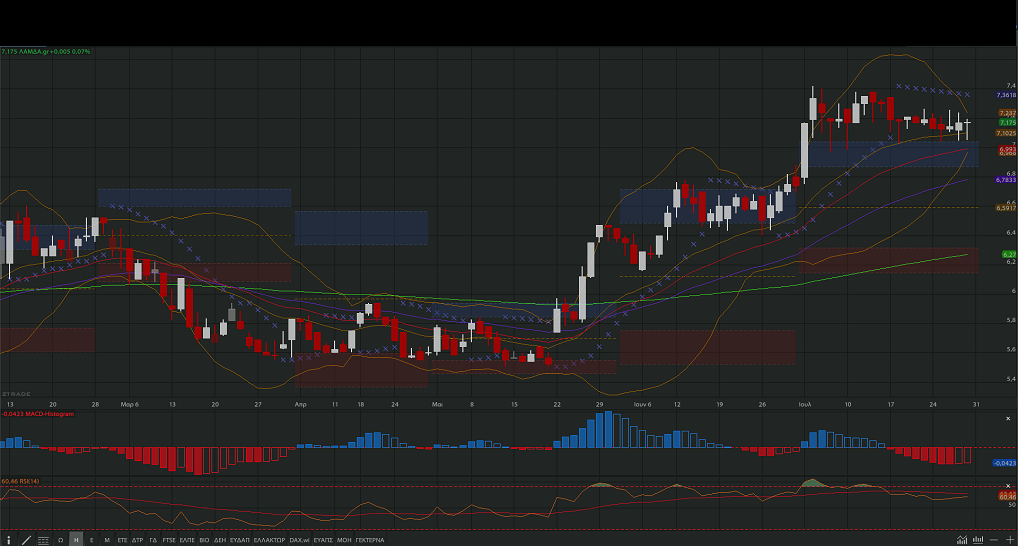This screenshot has height=546, width=1018.
Task: Open the list view icon in bottom toolbar
Action: point(43,540)
